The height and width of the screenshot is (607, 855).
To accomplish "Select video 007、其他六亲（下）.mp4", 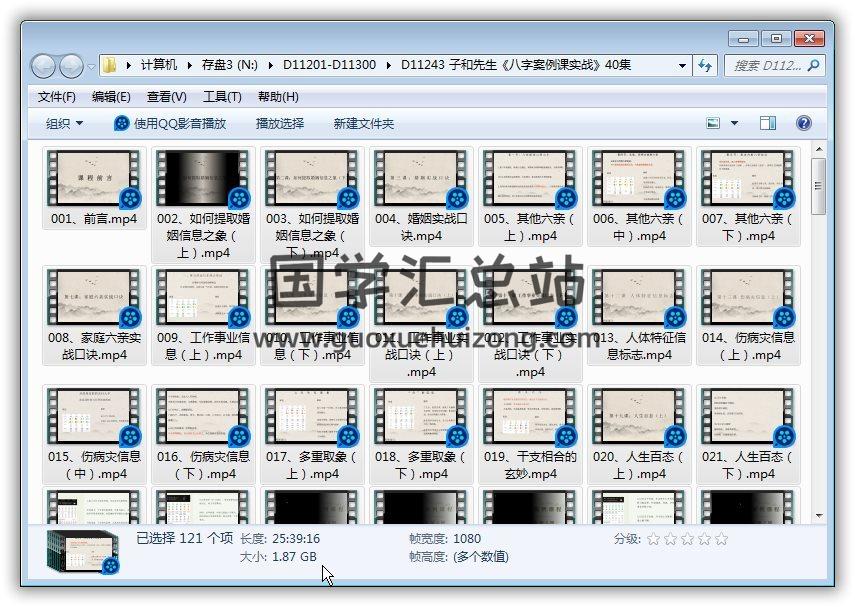I will pos(749,196).
